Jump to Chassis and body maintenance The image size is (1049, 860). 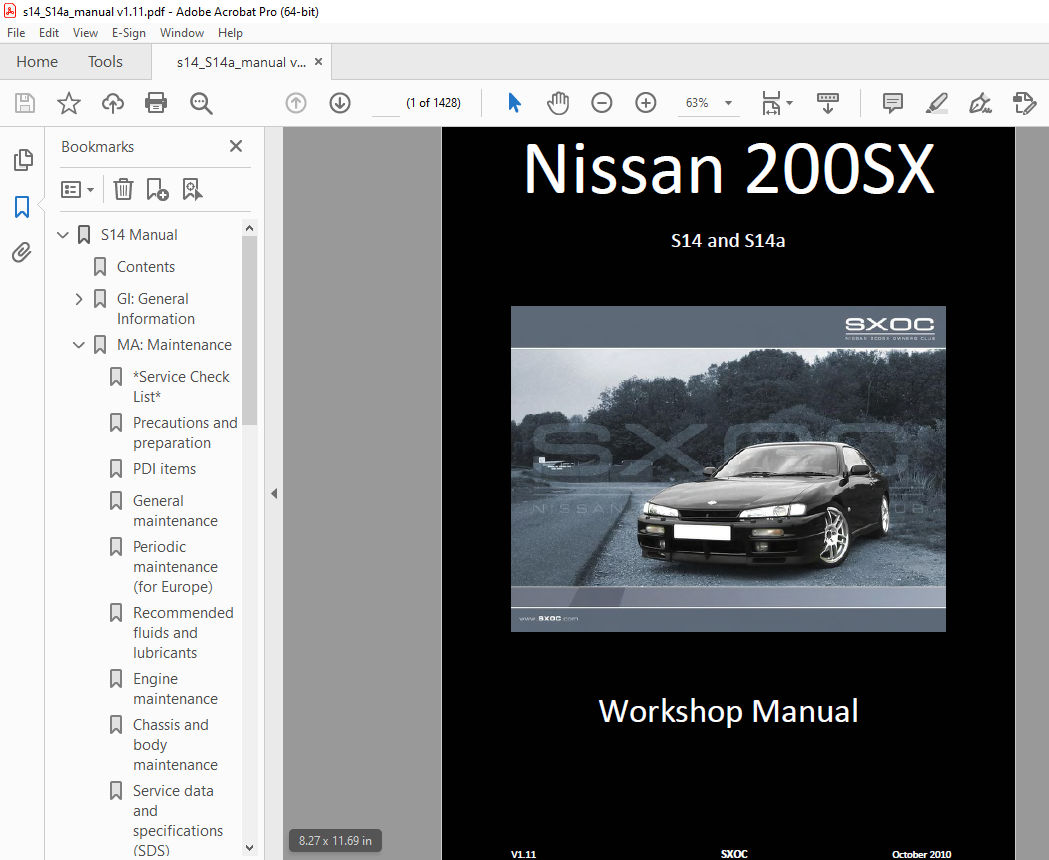[175, 745]
